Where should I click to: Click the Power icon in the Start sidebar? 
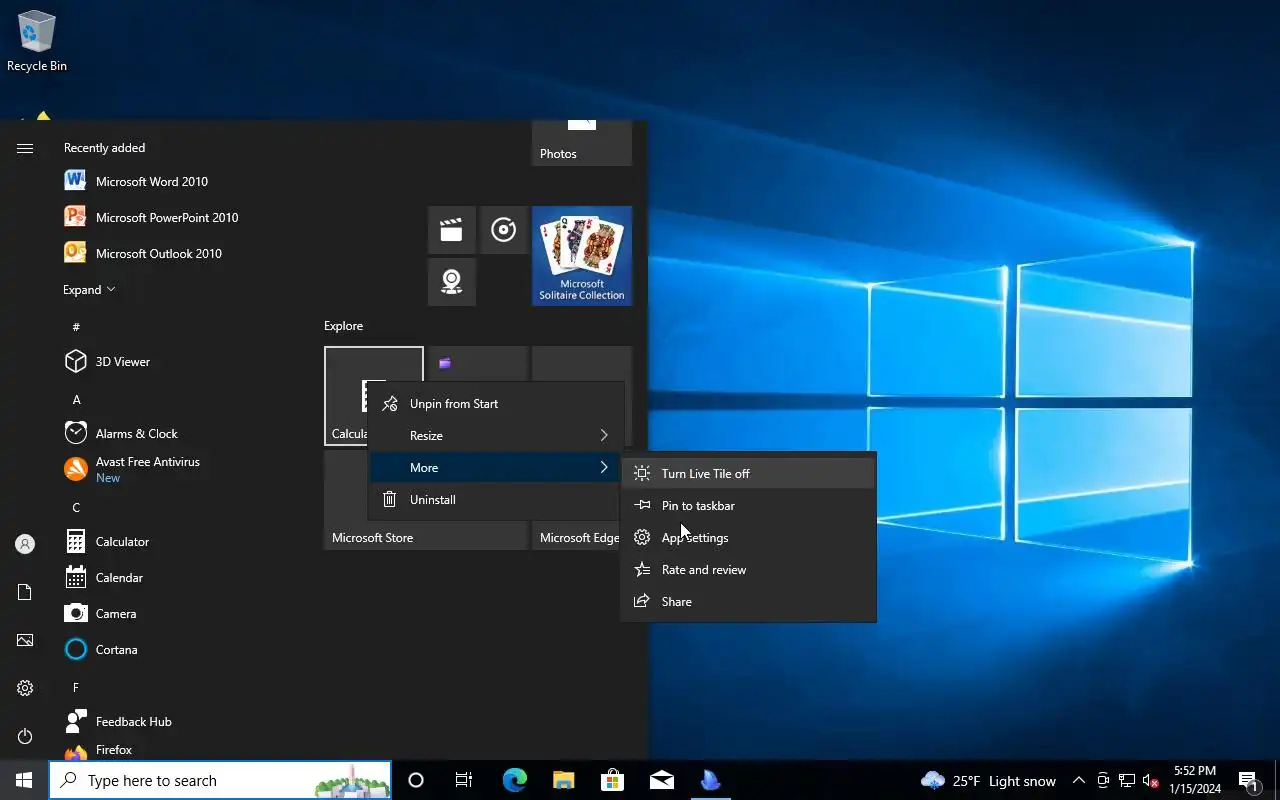click(x=25, y=736)
